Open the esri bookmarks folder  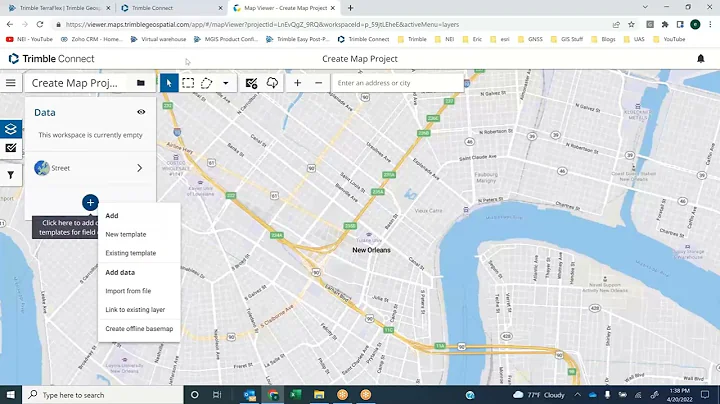[x=500, y=39]
